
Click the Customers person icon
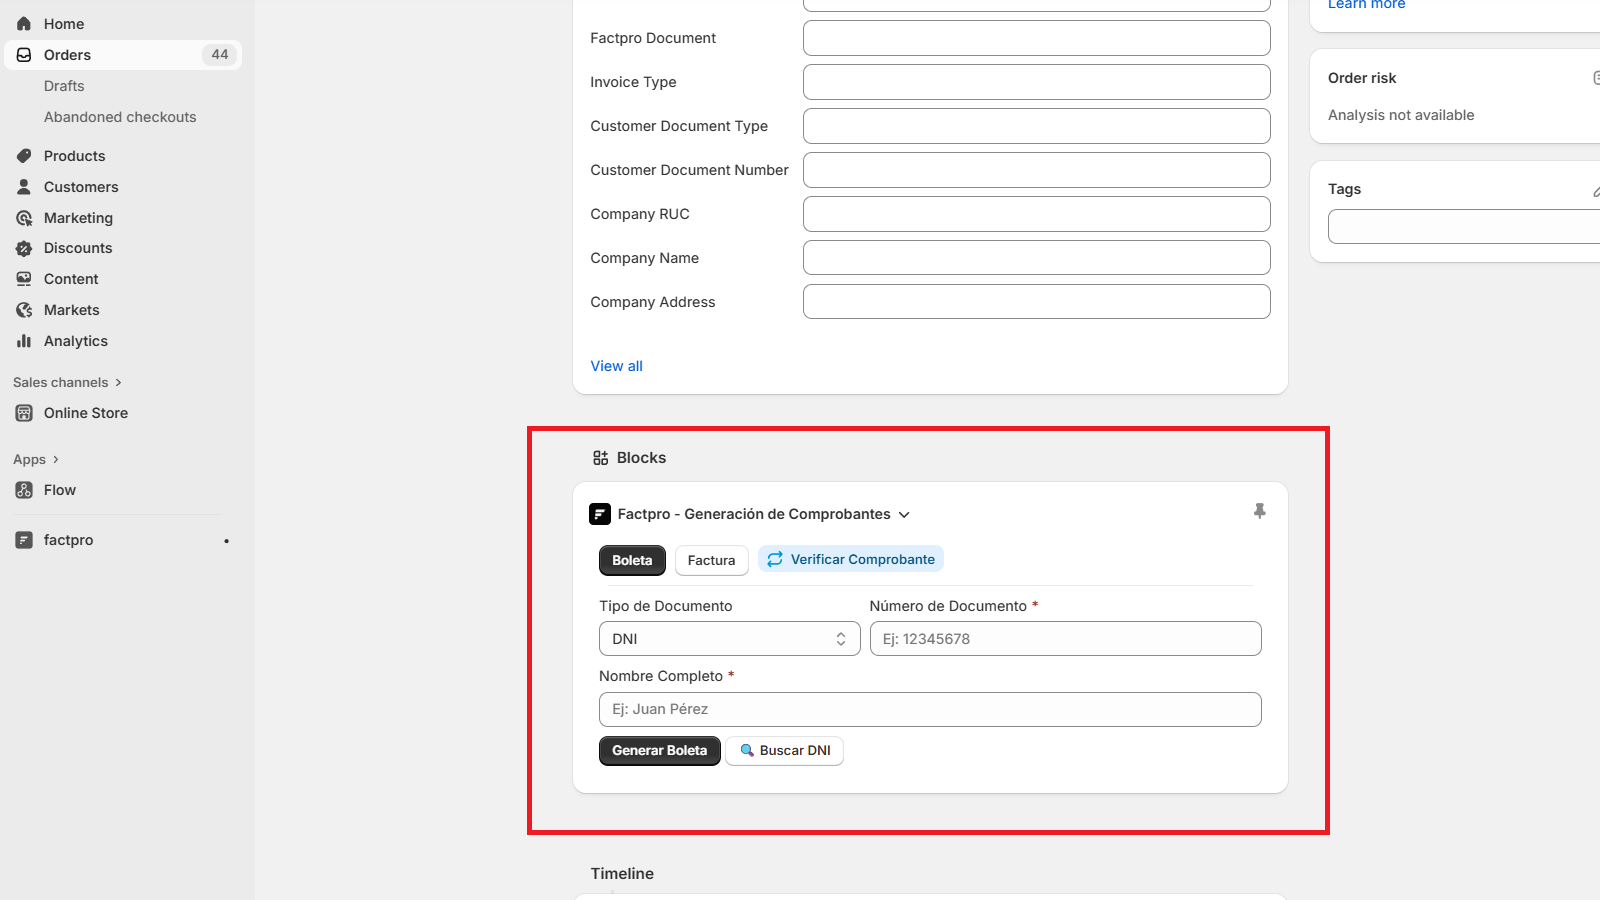click(x=23, y=186)
